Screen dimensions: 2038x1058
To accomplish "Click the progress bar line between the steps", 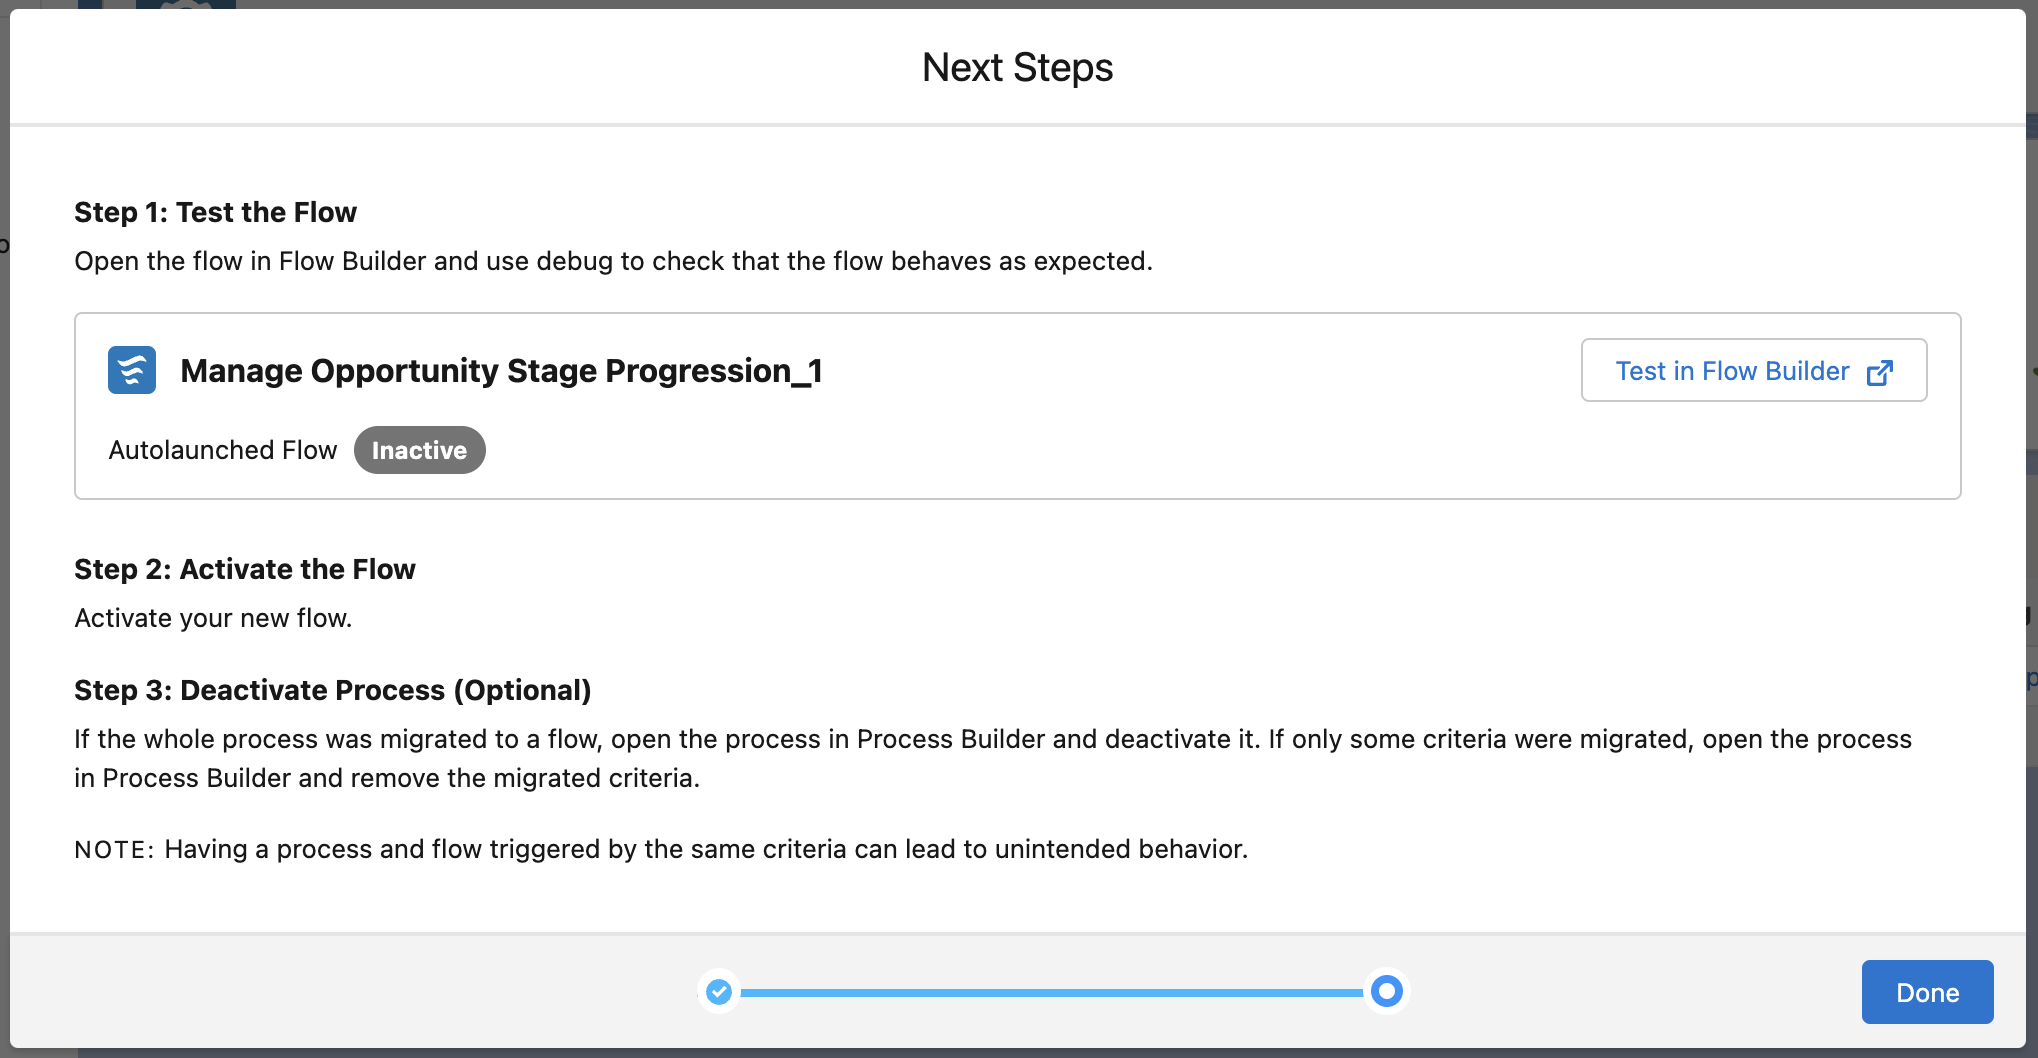I will coord(1051,992).
